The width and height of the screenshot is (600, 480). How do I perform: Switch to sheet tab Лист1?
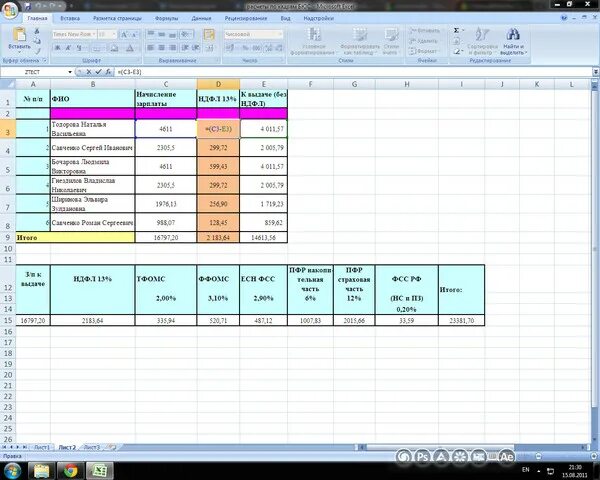coord(42,447)
